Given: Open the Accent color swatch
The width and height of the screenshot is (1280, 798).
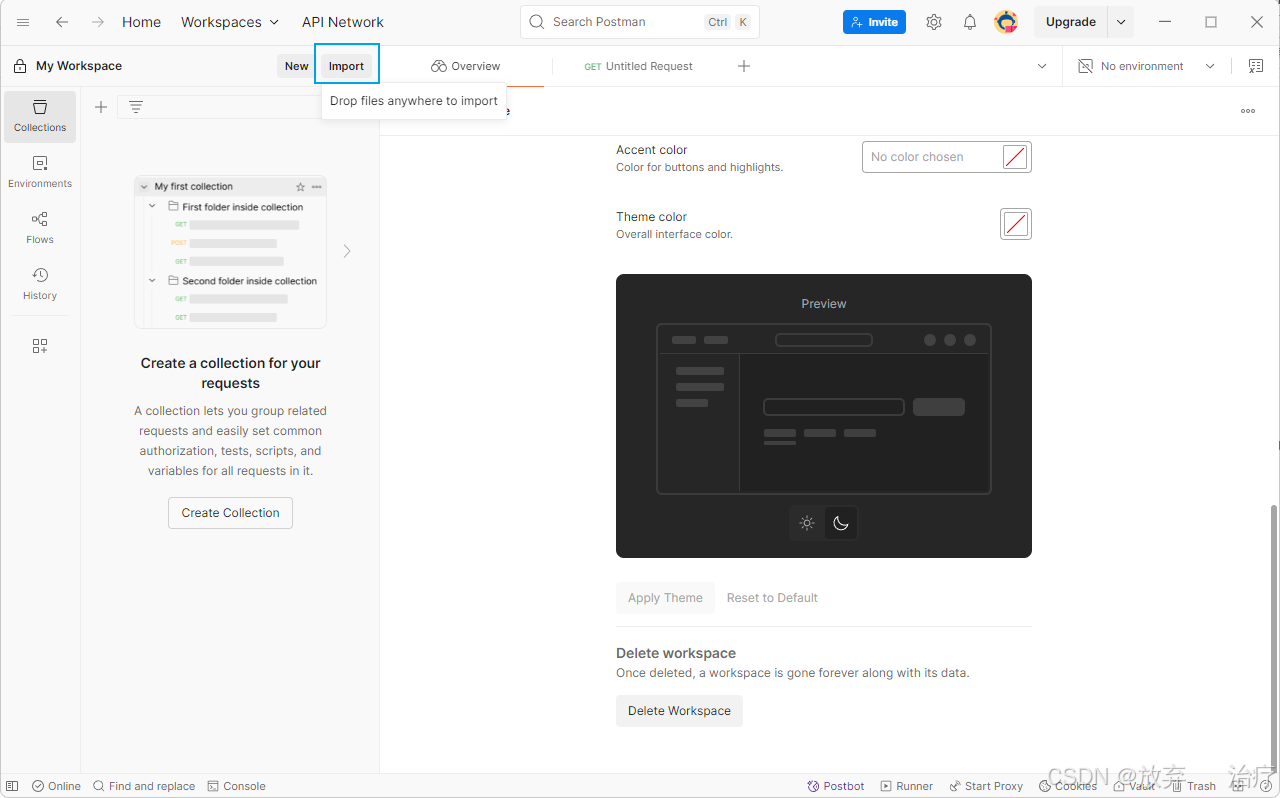Looking at the screenshot, I should (x=1015, y=157).
